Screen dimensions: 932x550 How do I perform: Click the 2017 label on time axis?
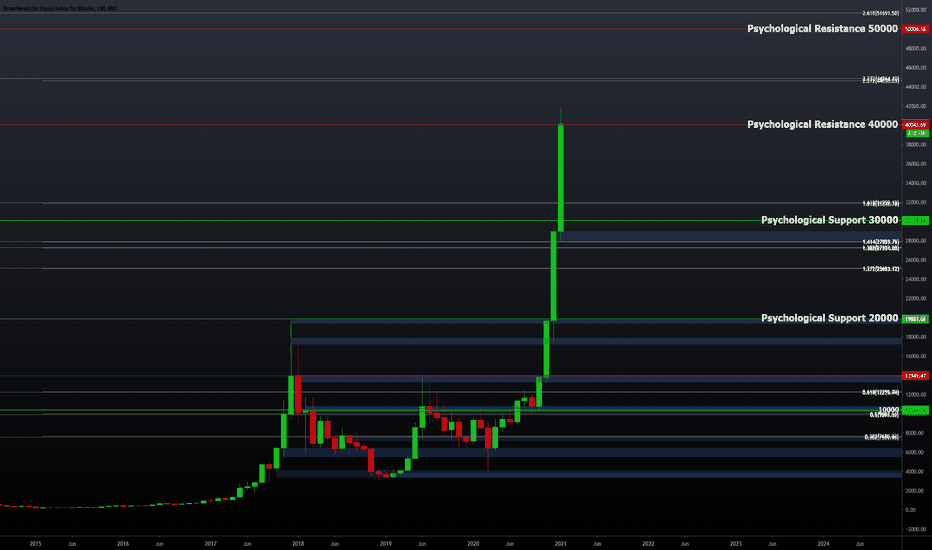coord(210,543)
